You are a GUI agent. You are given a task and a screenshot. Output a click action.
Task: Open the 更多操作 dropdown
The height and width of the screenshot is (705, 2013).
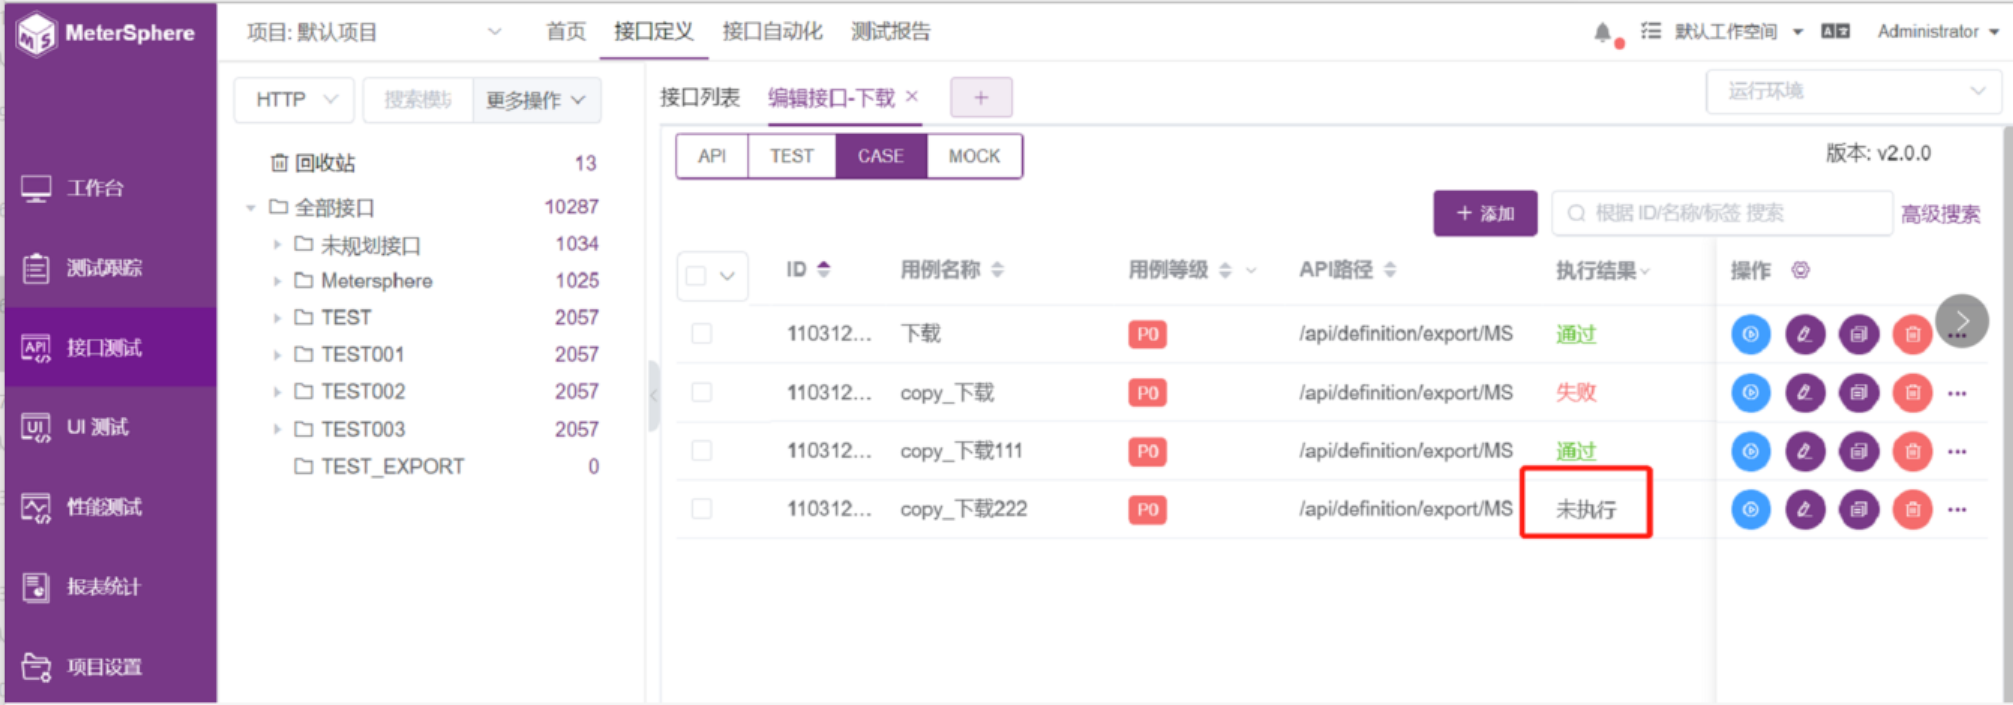(x=536, y=100)
